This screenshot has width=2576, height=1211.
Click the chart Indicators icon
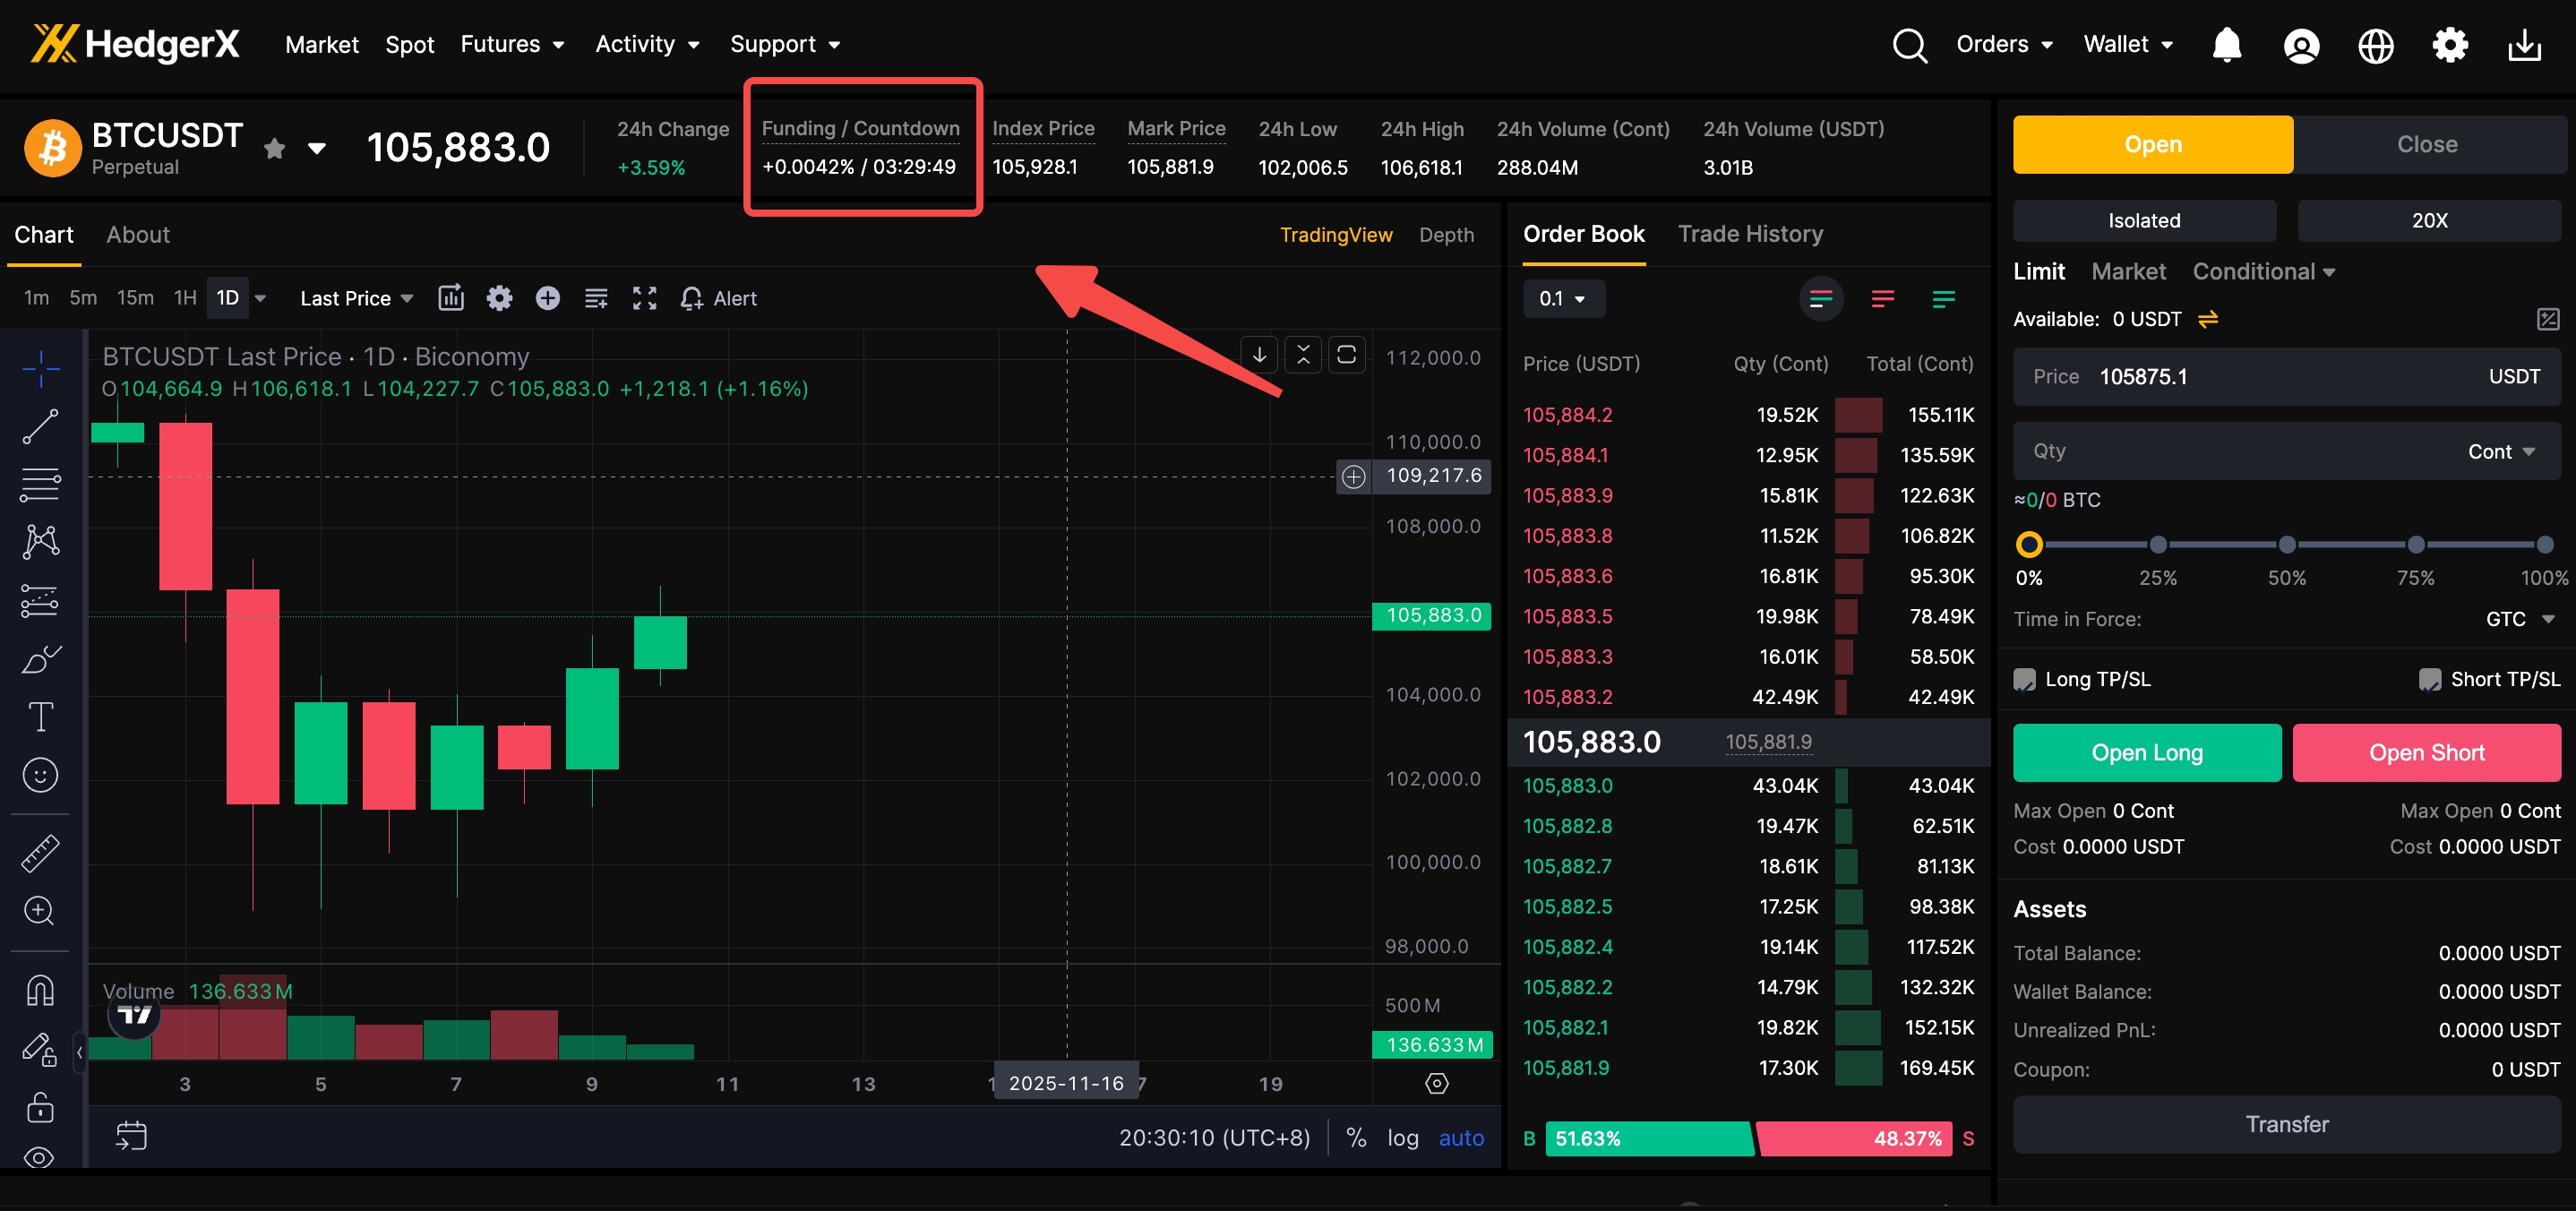pyautogui.click(x=451, y=298)
